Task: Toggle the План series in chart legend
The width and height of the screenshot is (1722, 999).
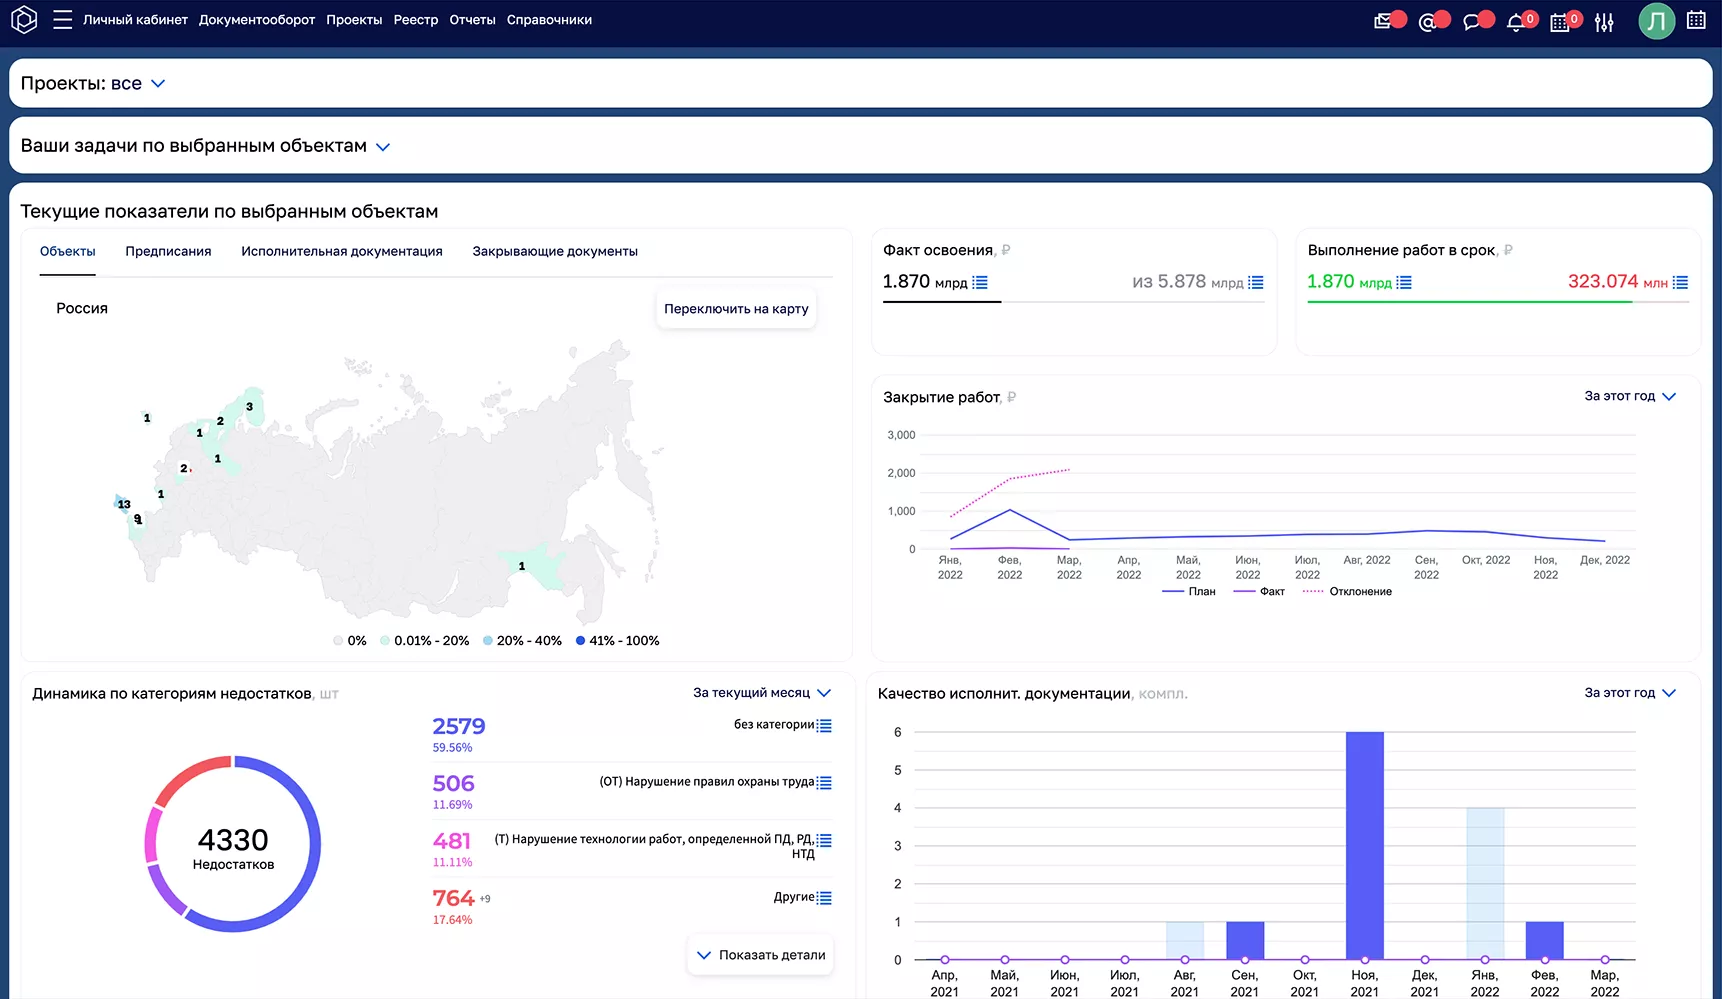Action: click(1189, 592)
